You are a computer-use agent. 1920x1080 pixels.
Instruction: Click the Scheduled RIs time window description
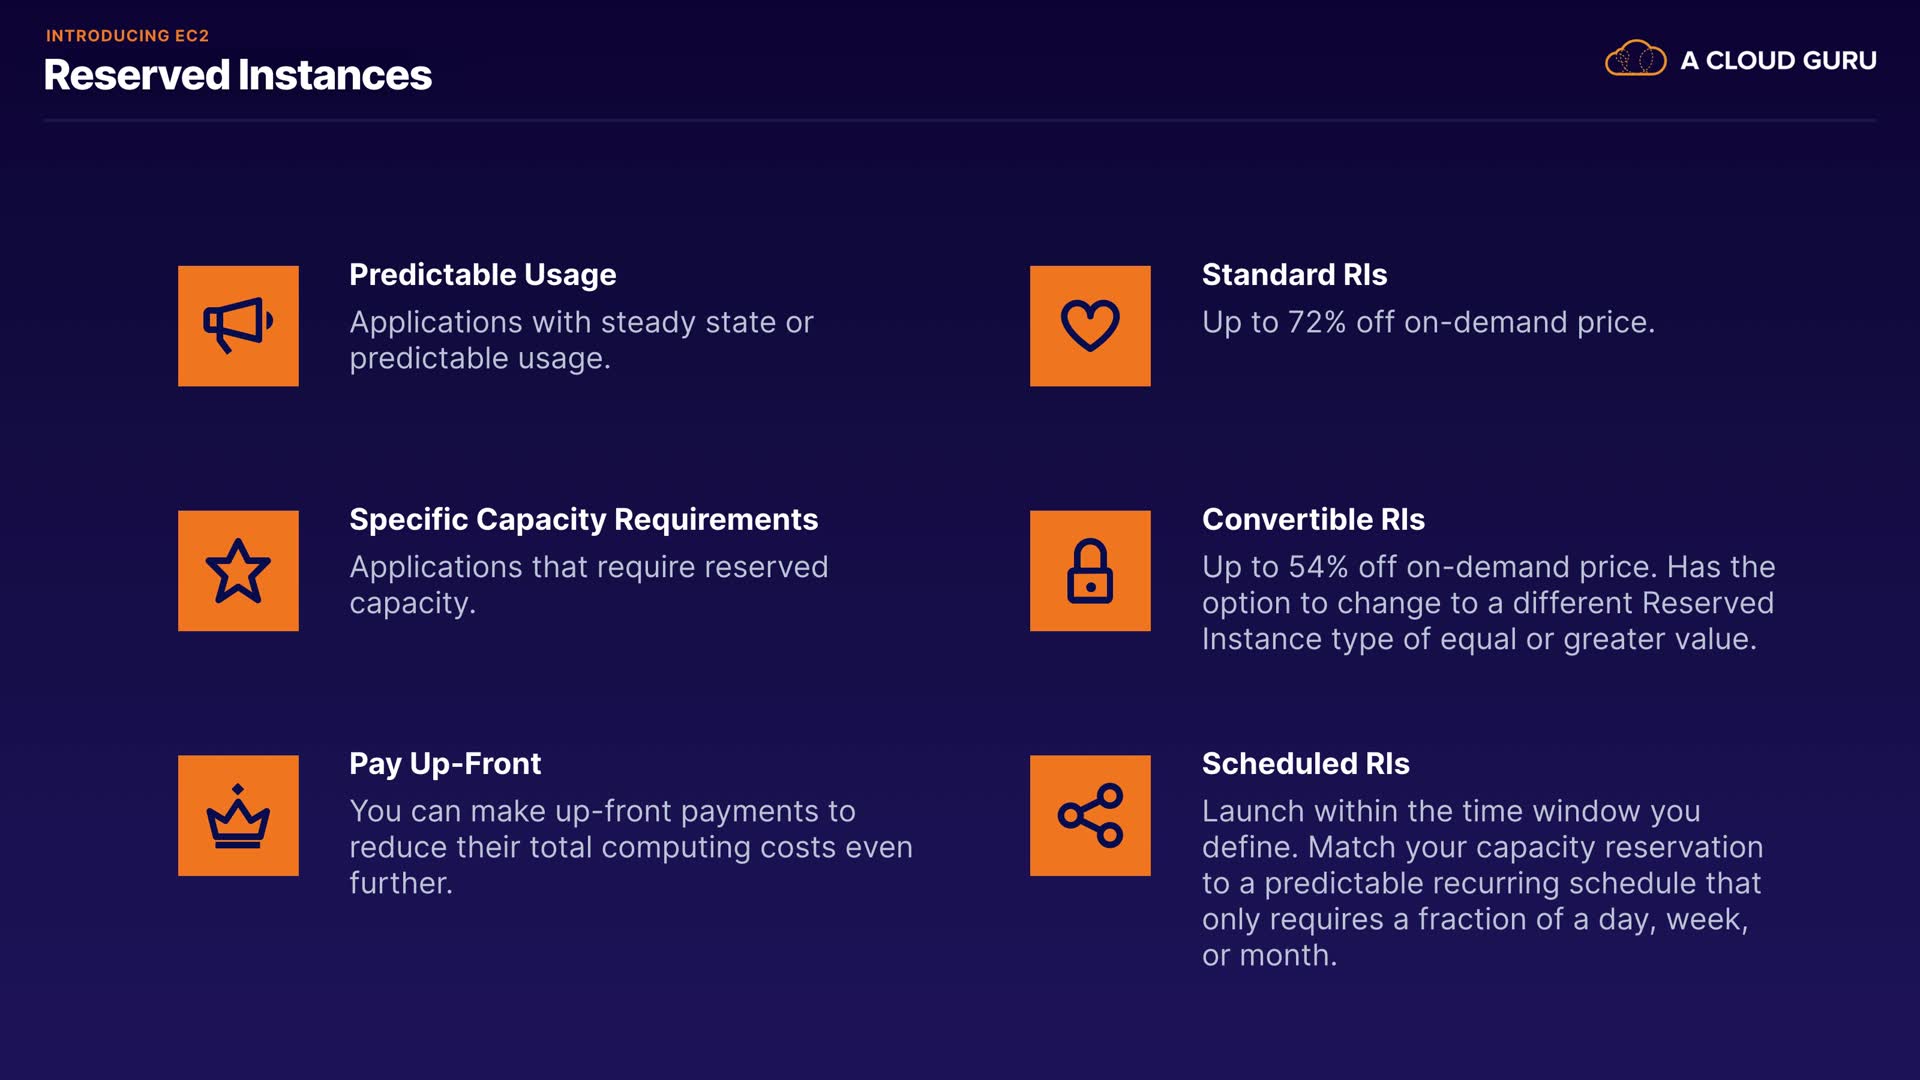(1482, 883)
